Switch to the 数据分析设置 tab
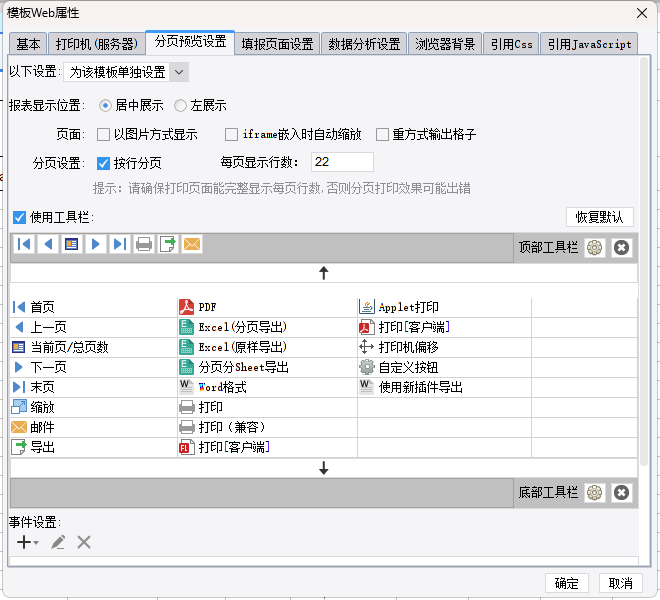This screenshot has width=660, height=600. [364, 44]
